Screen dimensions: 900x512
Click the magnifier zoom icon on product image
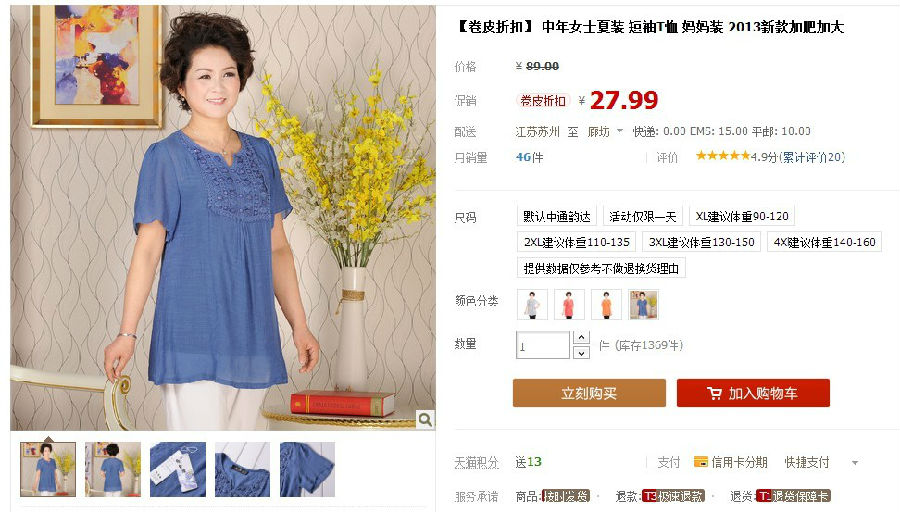[425, 420]
